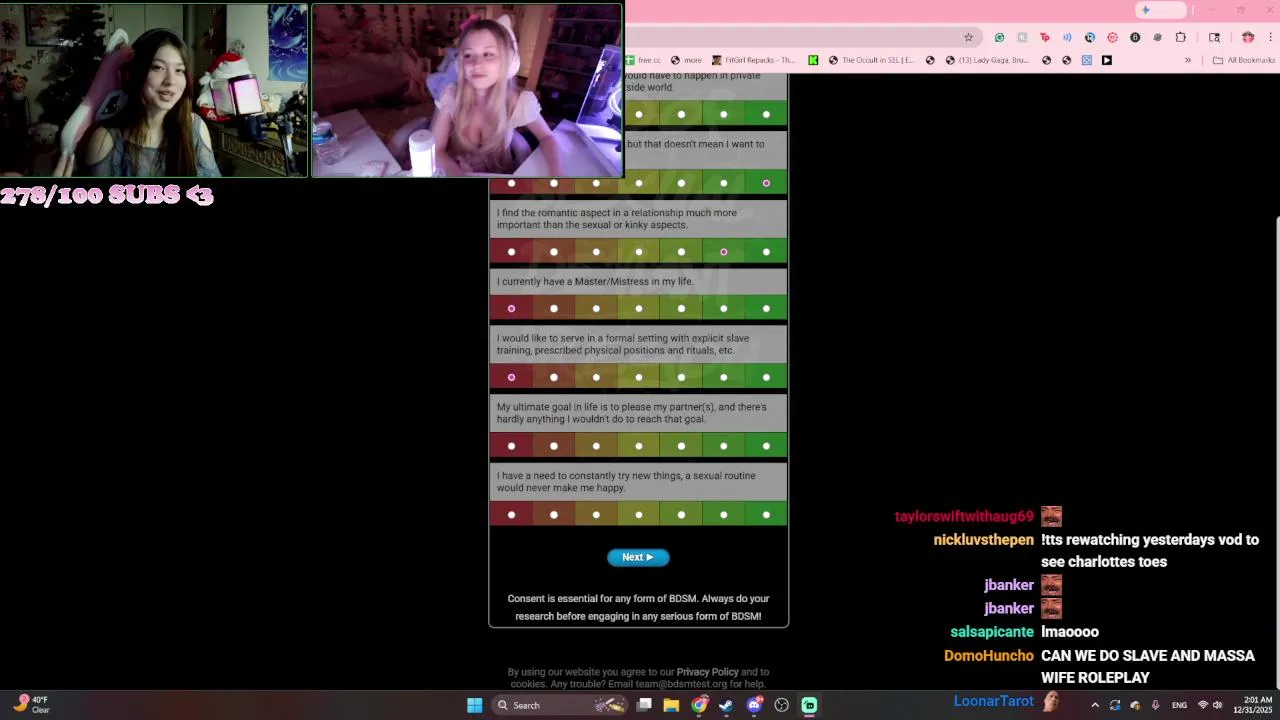Select leftmost red option for 'My ultimate goal' statement
This screenshot has width=1280, height=720.
pyautogui.click(x=511, y=446)
